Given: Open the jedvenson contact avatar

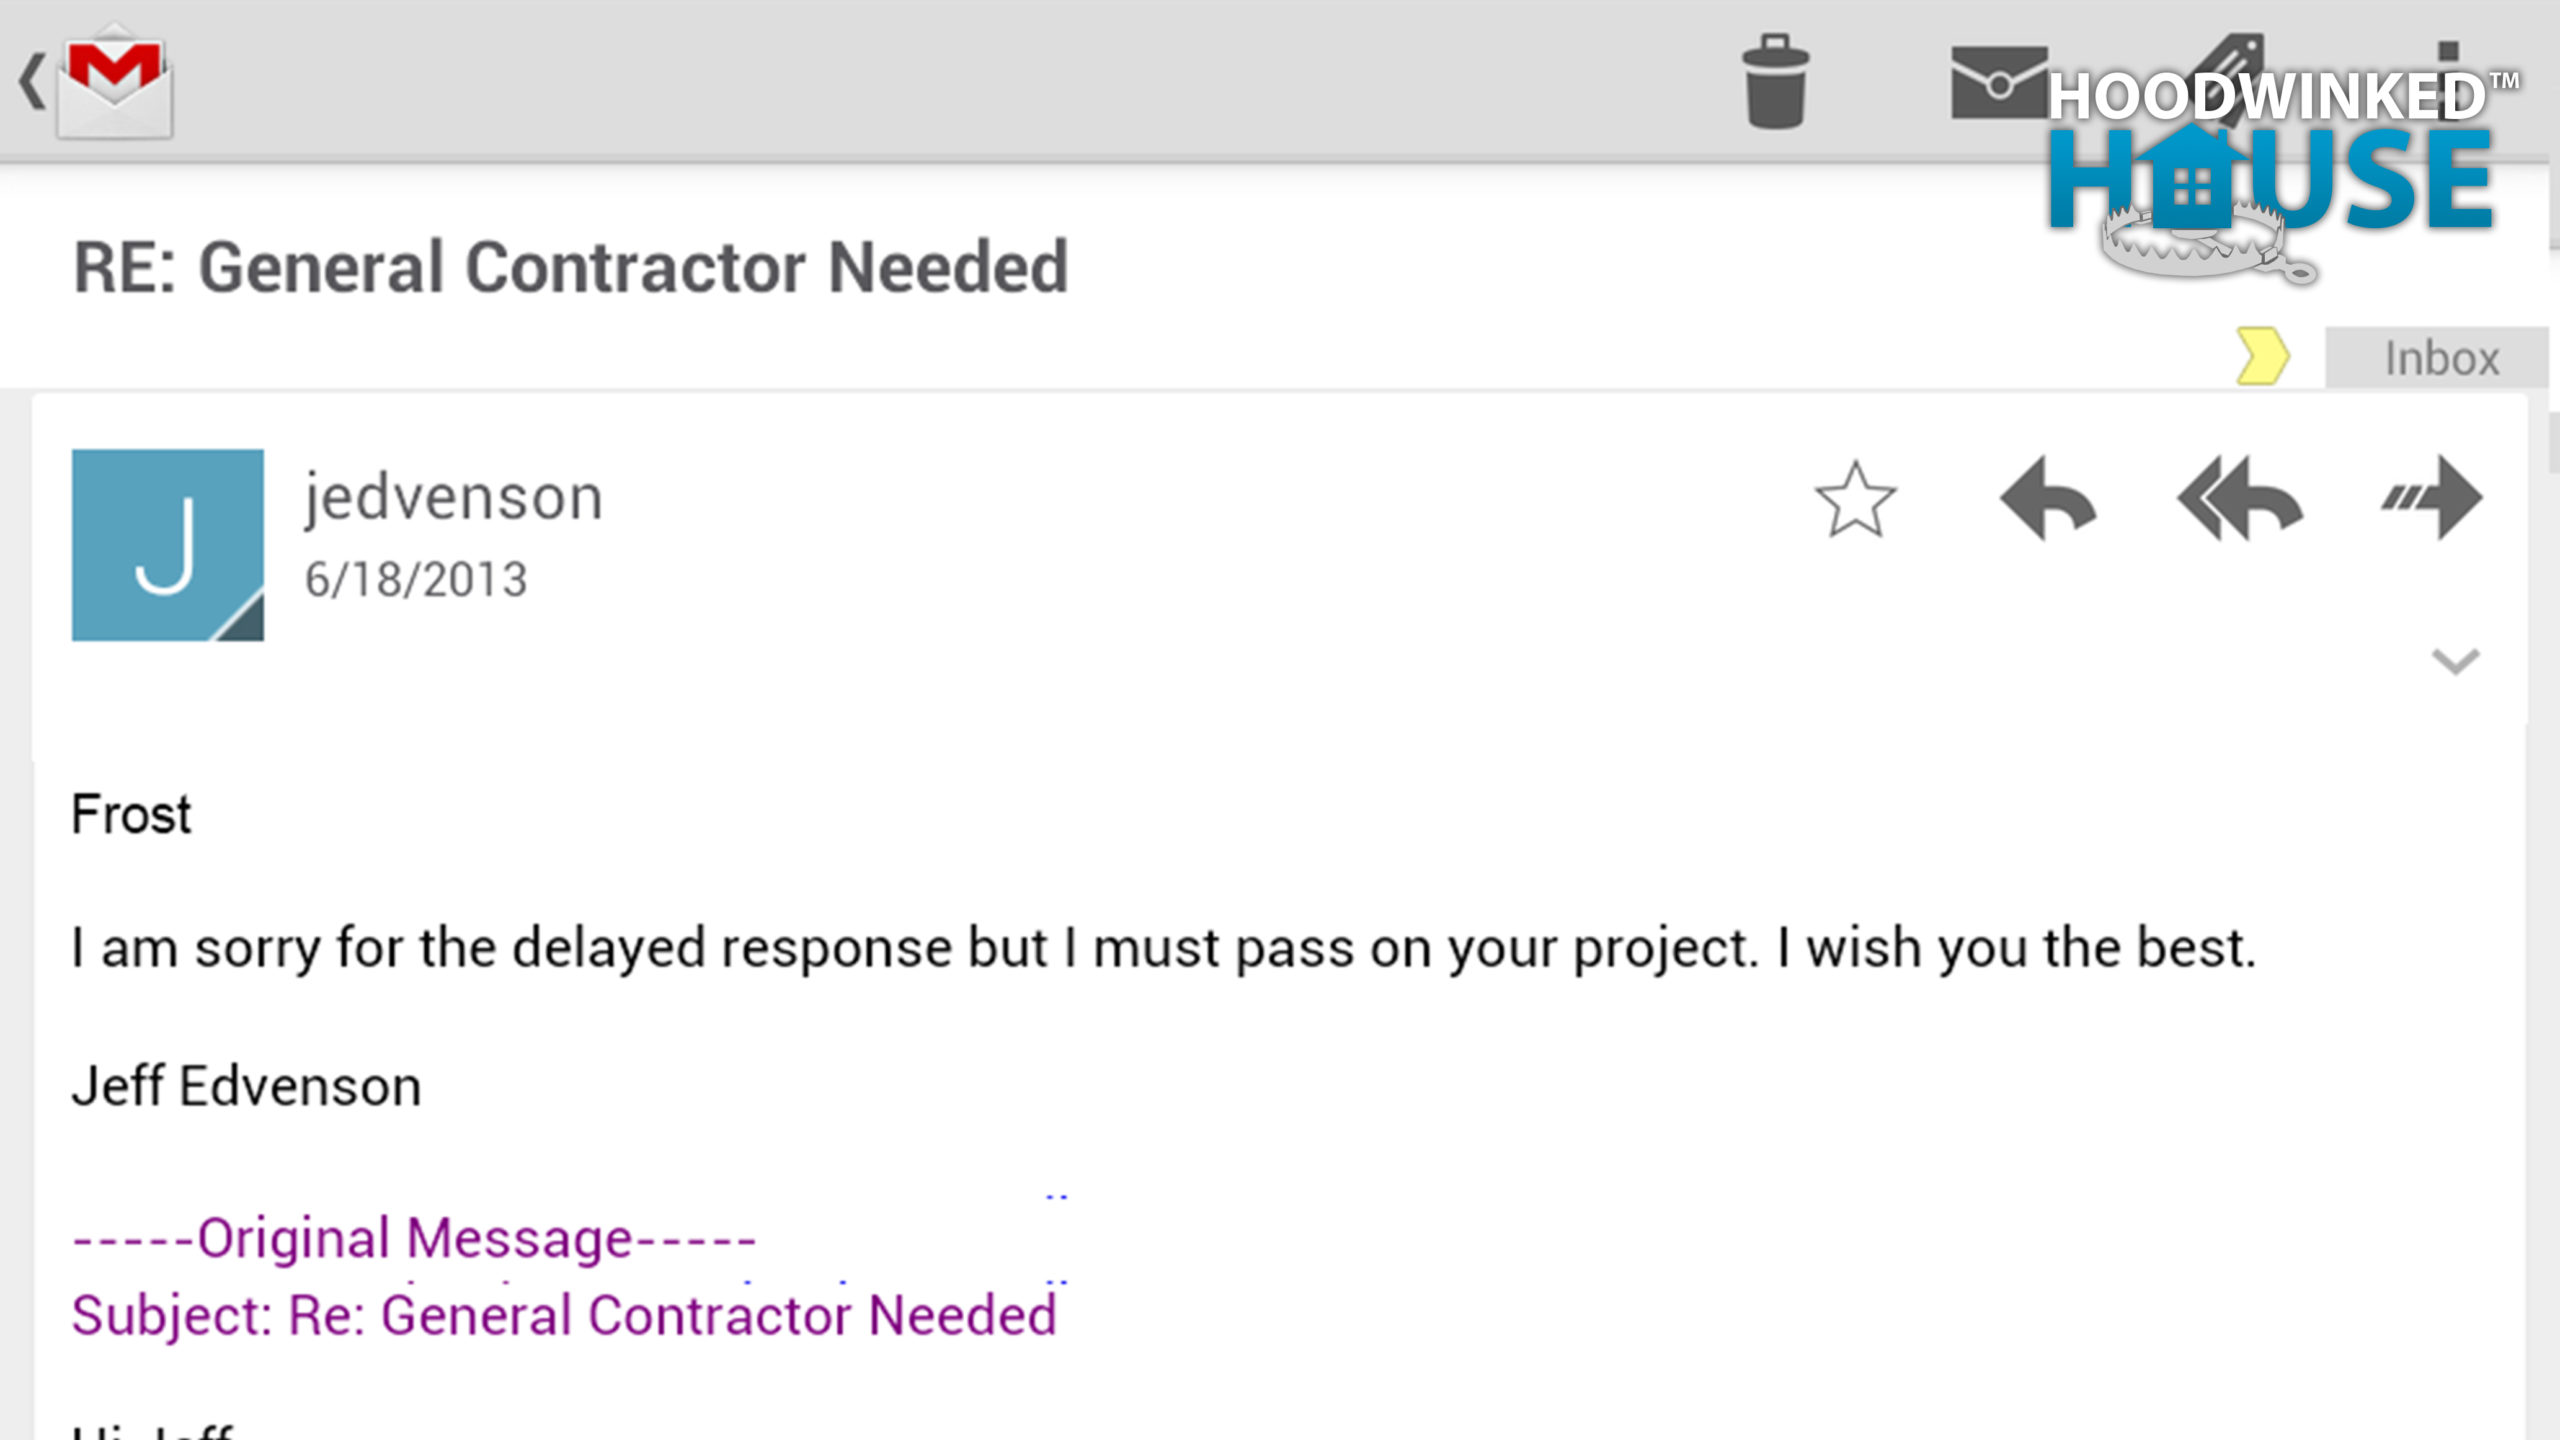Looking at the screenshot, I should click(168, 545).
